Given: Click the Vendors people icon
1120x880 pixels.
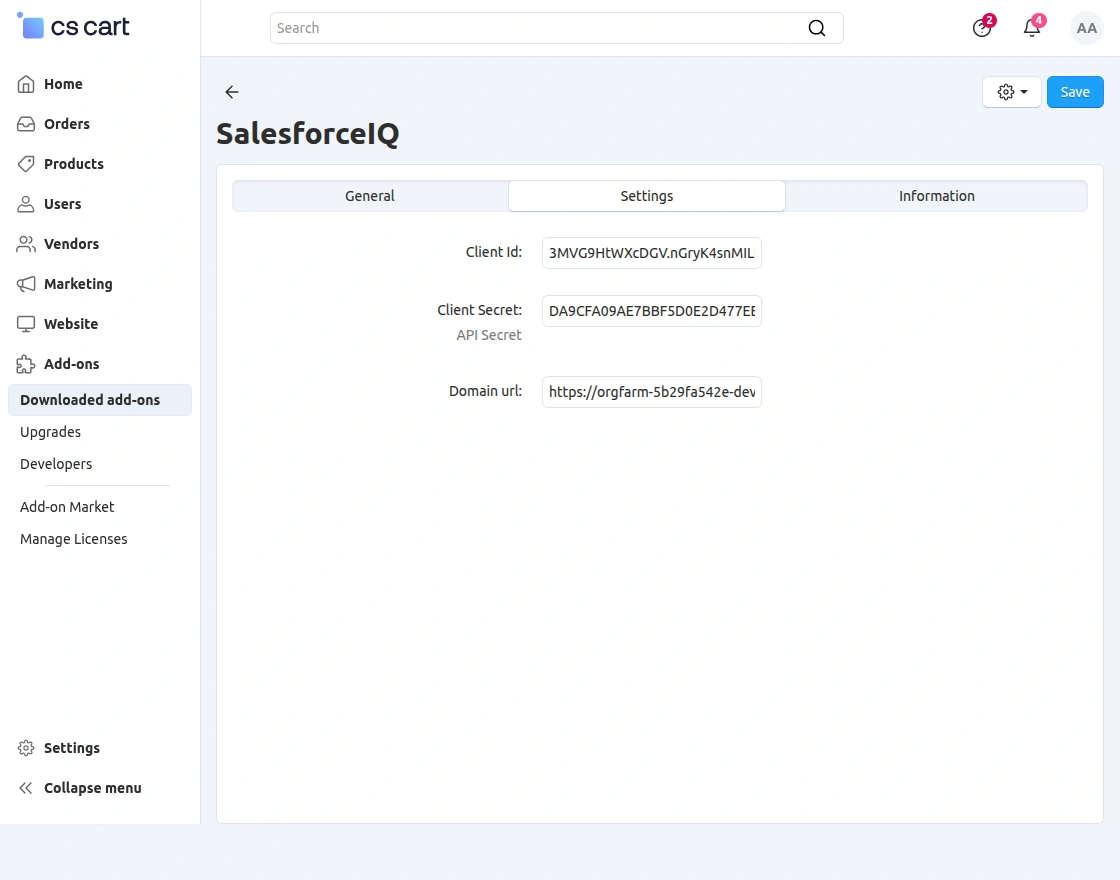Looking at the screenshot, I should (x=26, y=244).
